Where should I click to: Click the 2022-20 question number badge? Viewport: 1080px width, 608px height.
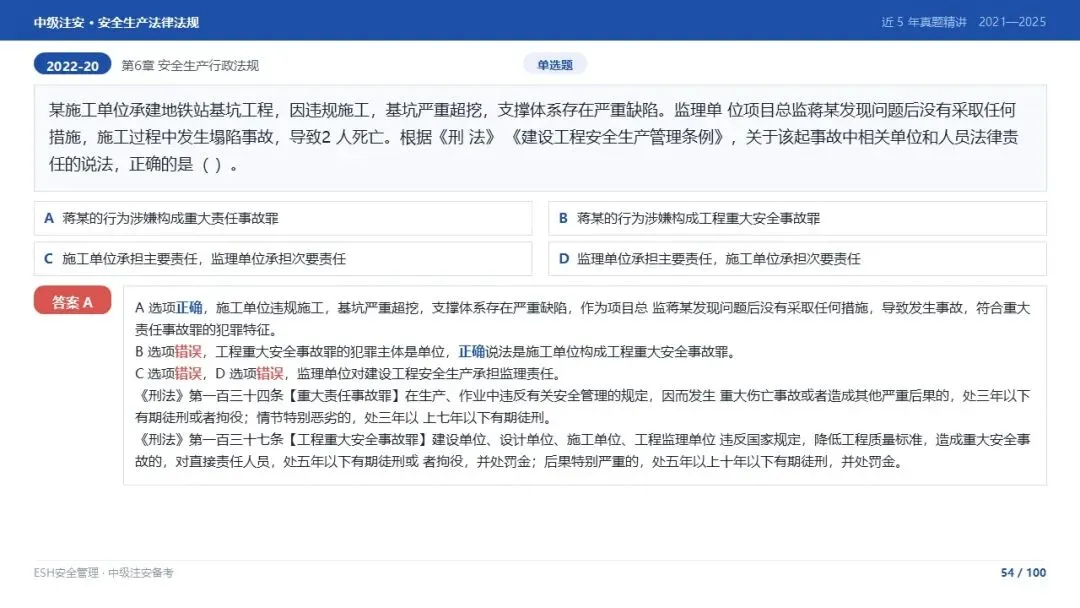[72, 65]
